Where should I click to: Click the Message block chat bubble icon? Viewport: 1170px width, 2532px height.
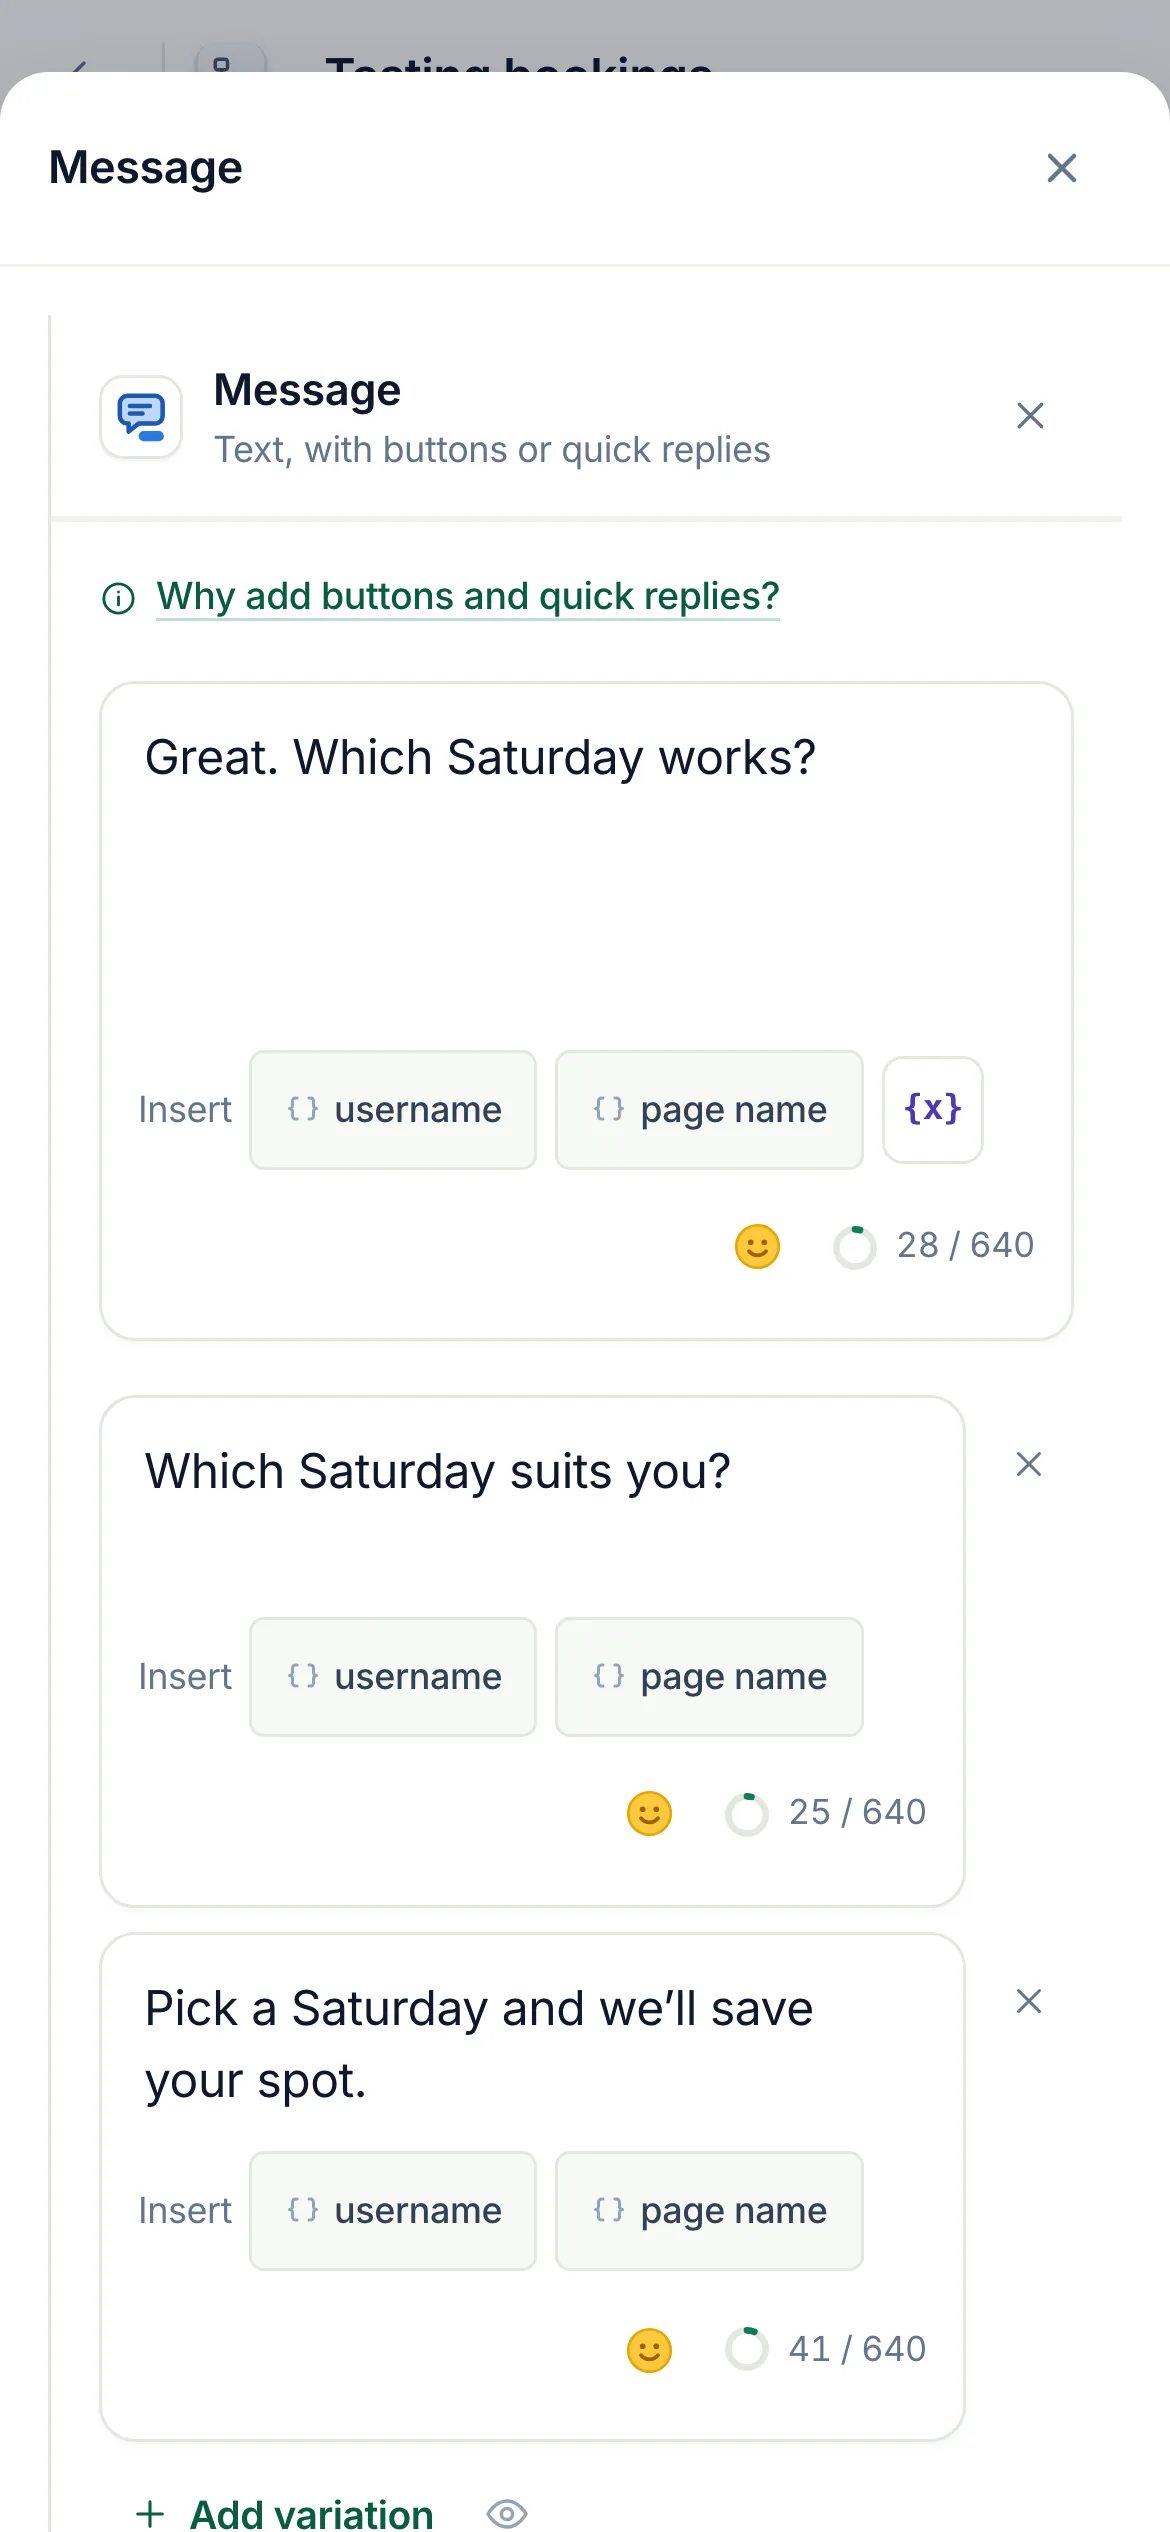pos(141,416)
